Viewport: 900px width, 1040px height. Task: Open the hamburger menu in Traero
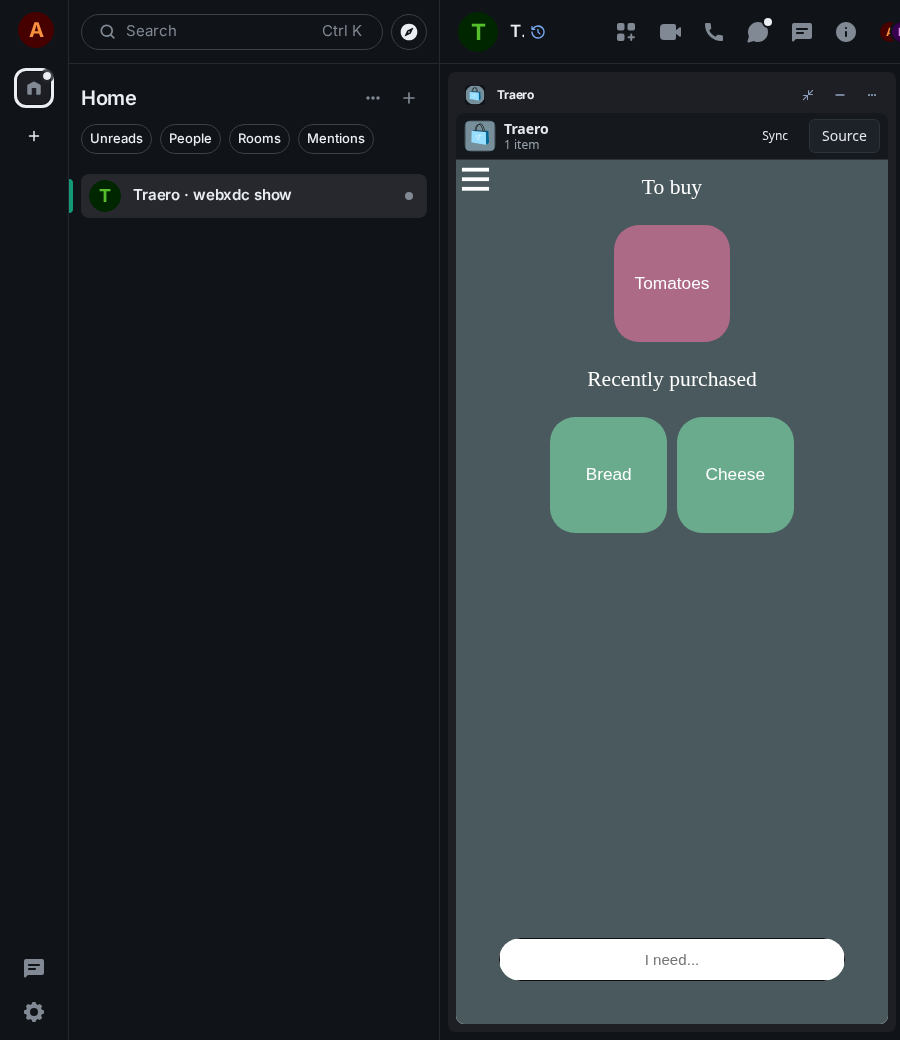point(476,179)
